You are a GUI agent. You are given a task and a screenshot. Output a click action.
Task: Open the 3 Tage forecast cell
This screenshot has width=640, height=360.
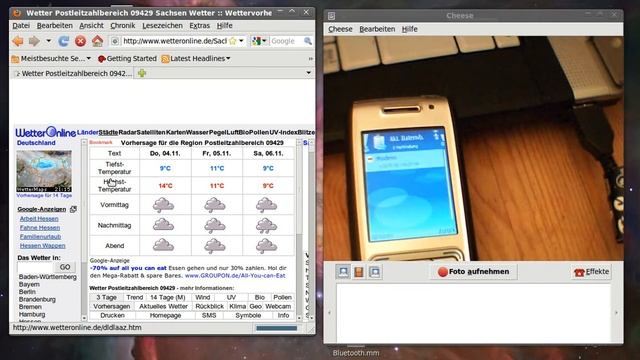click(106, 298)
